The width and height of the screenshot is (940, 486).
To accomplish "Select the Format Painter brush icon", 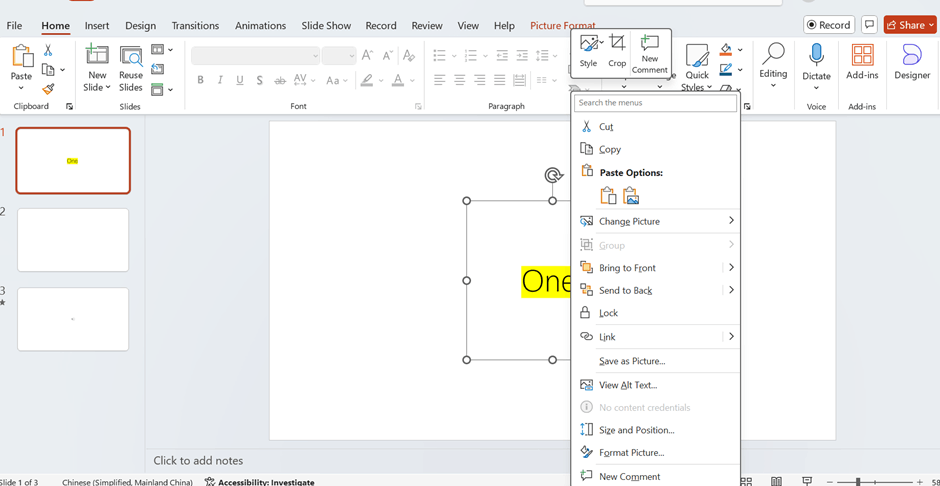I will tap(48, 89).
